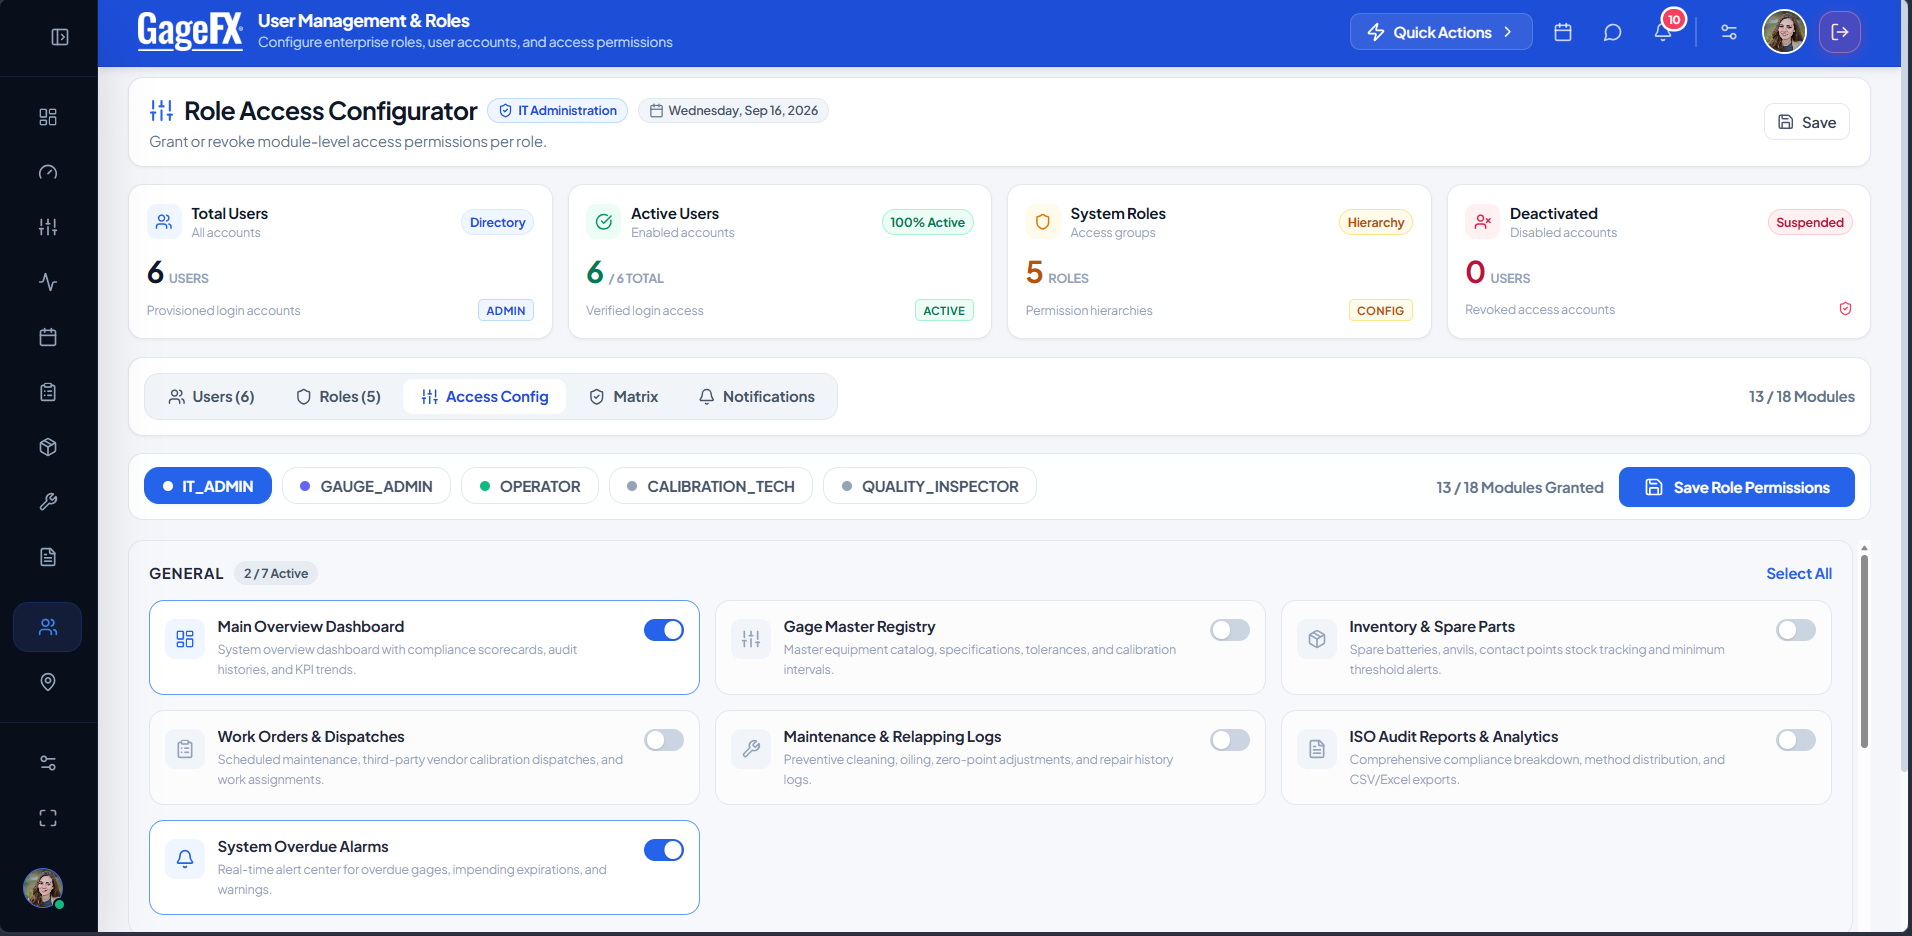The height and width of the screenshot is (936, 1912).
Task: Click the ACTIVE label in Active Users
Action: 944,310
